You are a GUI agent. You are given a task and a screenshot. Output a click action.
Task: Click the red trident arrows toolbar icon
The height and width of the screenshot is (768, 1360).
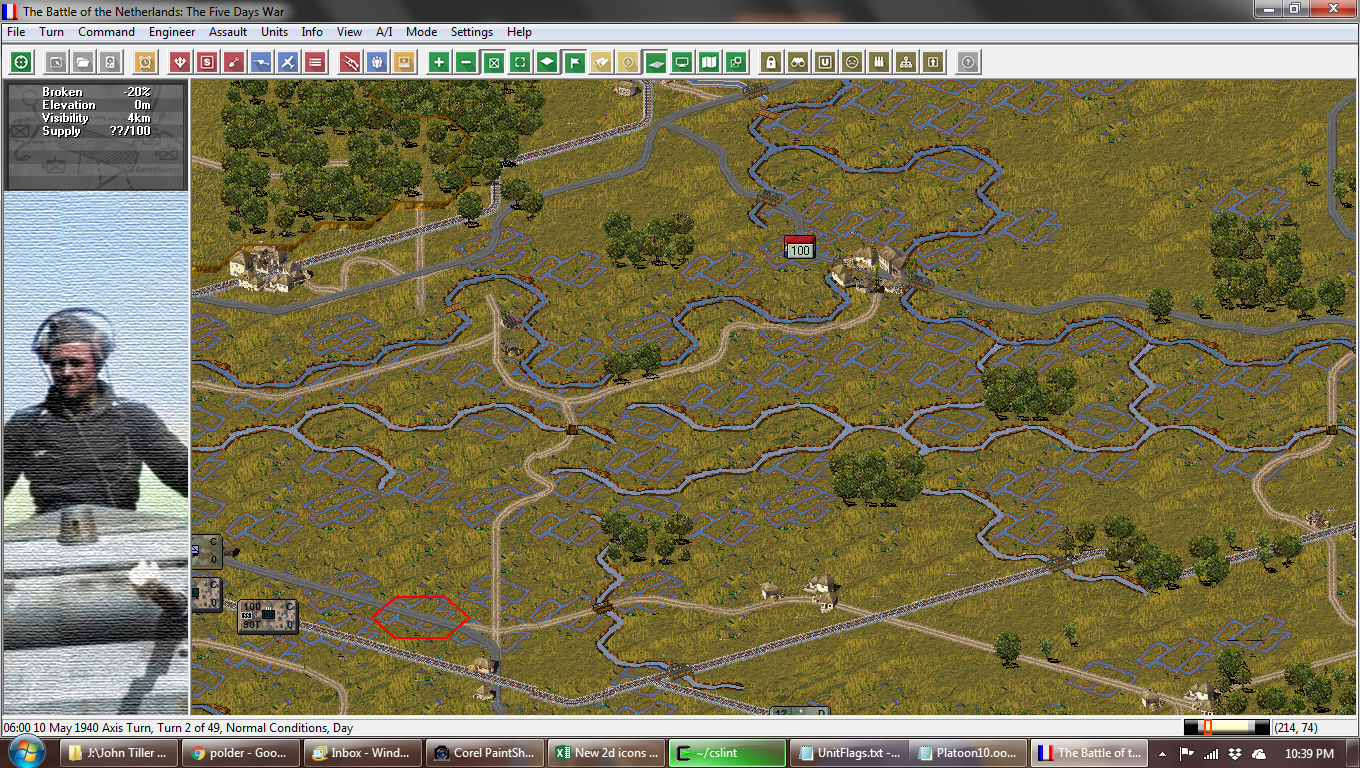coord(180,62)
